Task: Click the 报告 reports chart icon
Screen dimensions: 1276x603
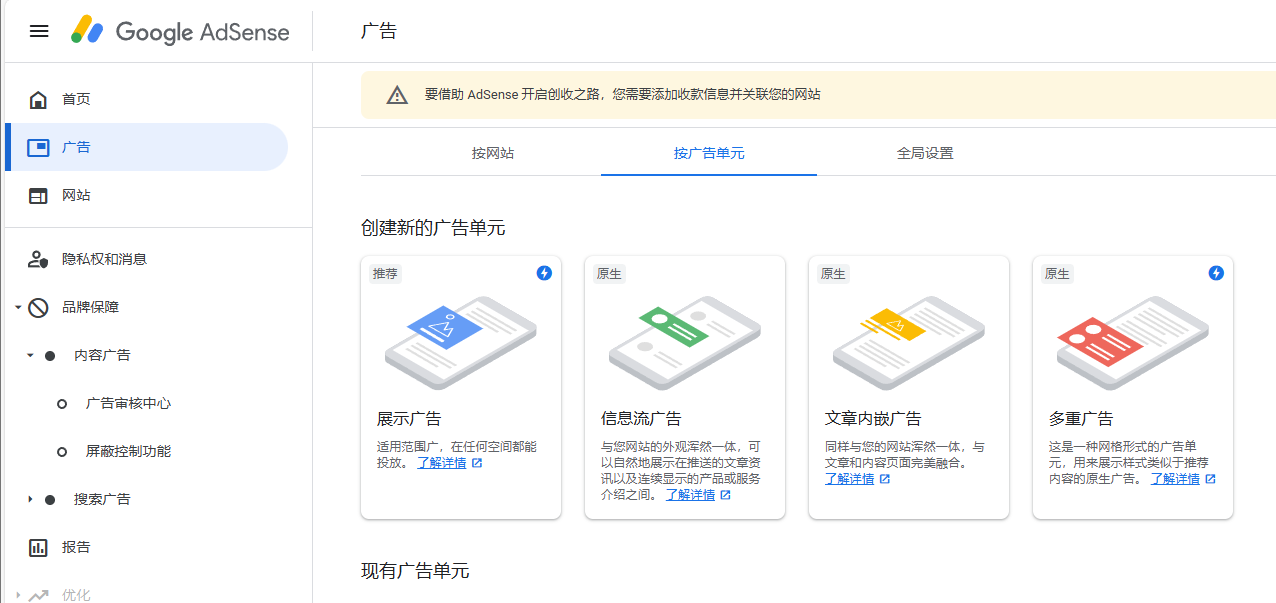Action: pos(38,548)
